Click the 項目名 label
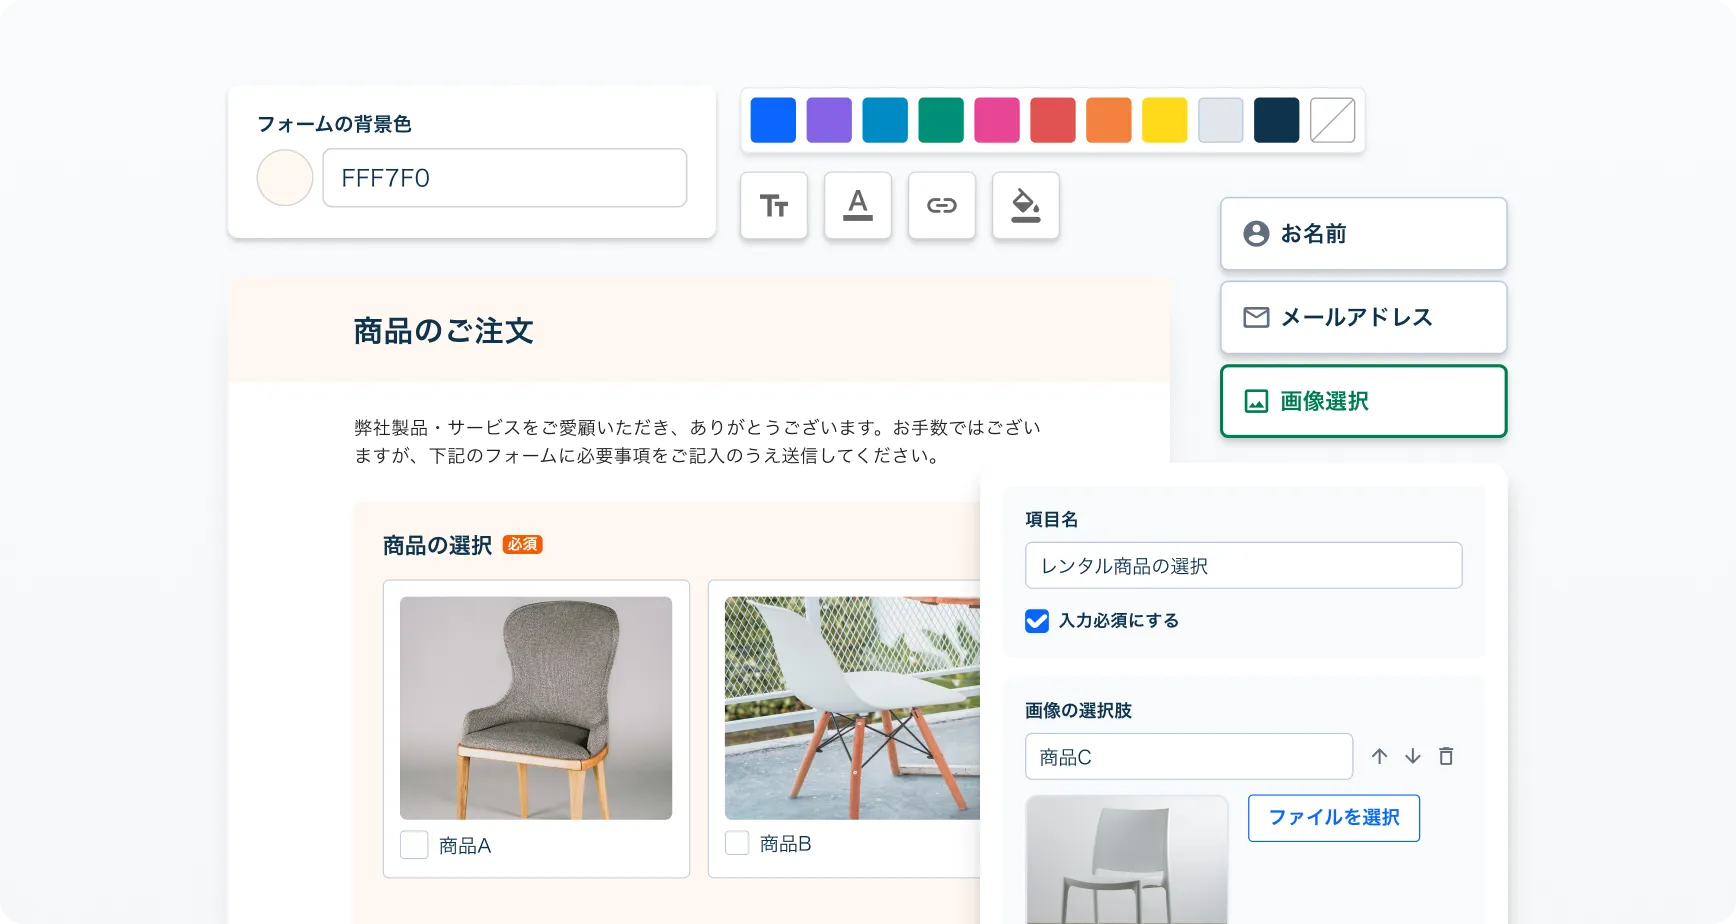 click(x=1051, y=520)
